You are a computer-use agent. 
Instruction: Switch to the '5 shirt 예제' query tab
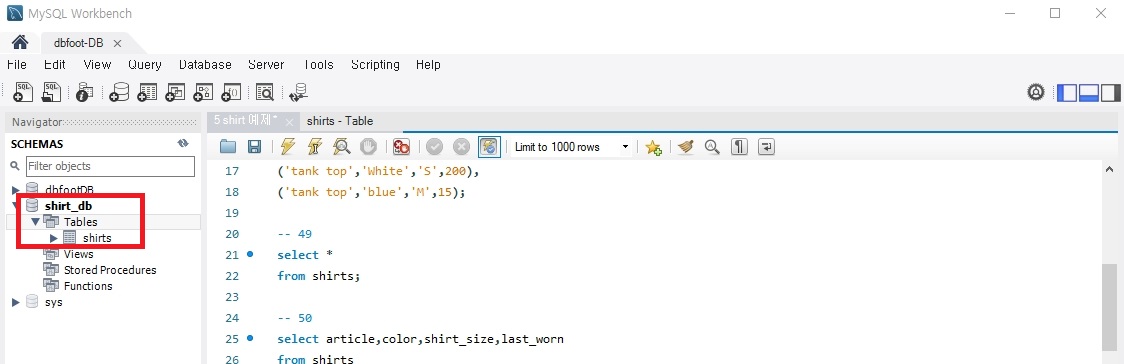pyautogui.click(x=245, y=121)
